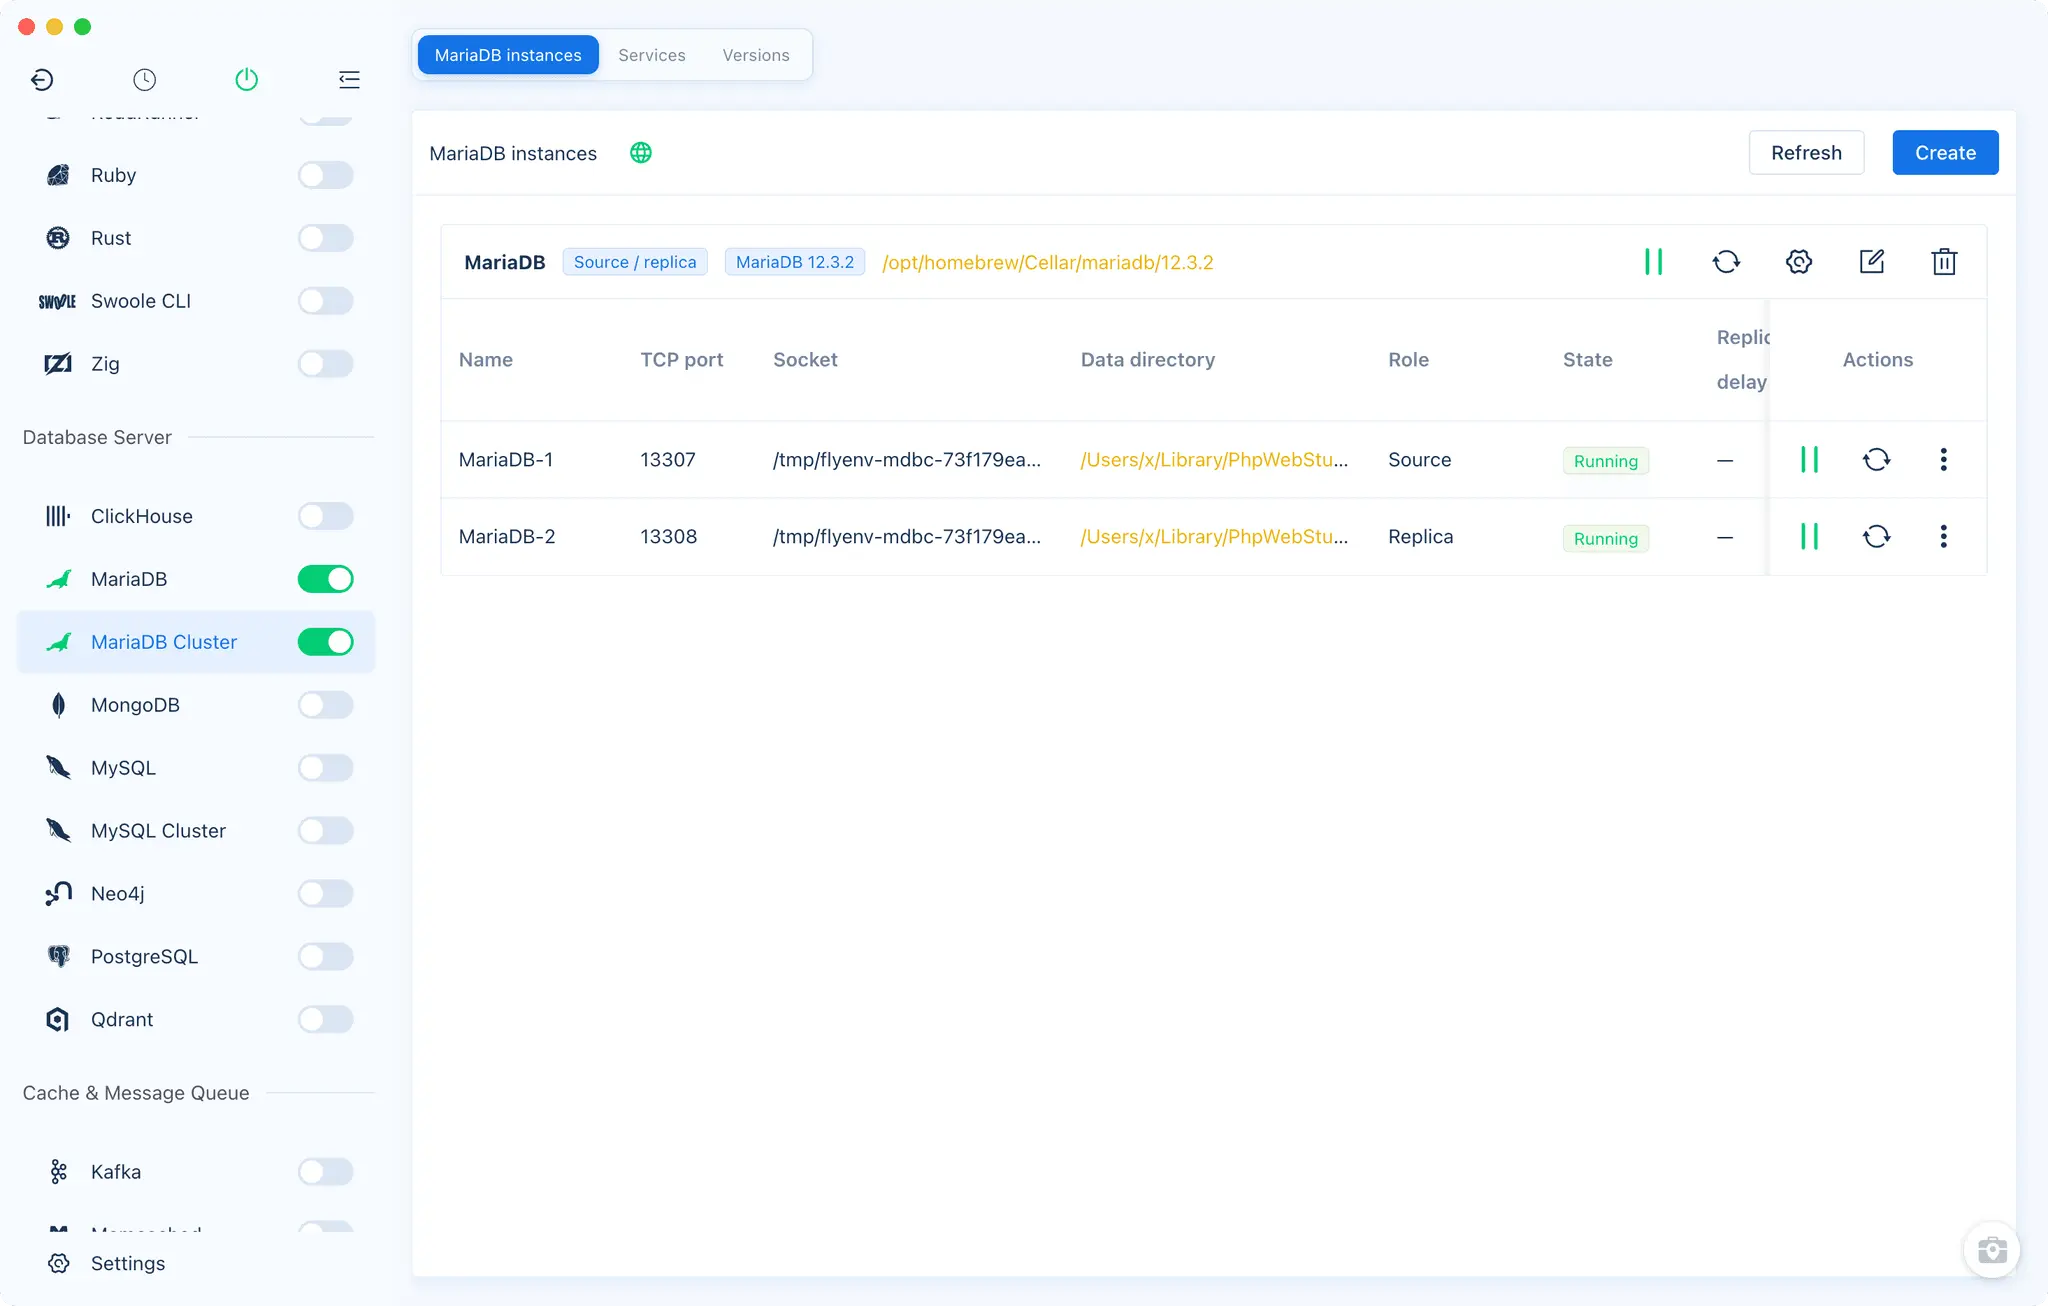This screenshot has width=2048, height=1306.
Task: Click the Ruby gem icon
Action: (x=58, y=175)
